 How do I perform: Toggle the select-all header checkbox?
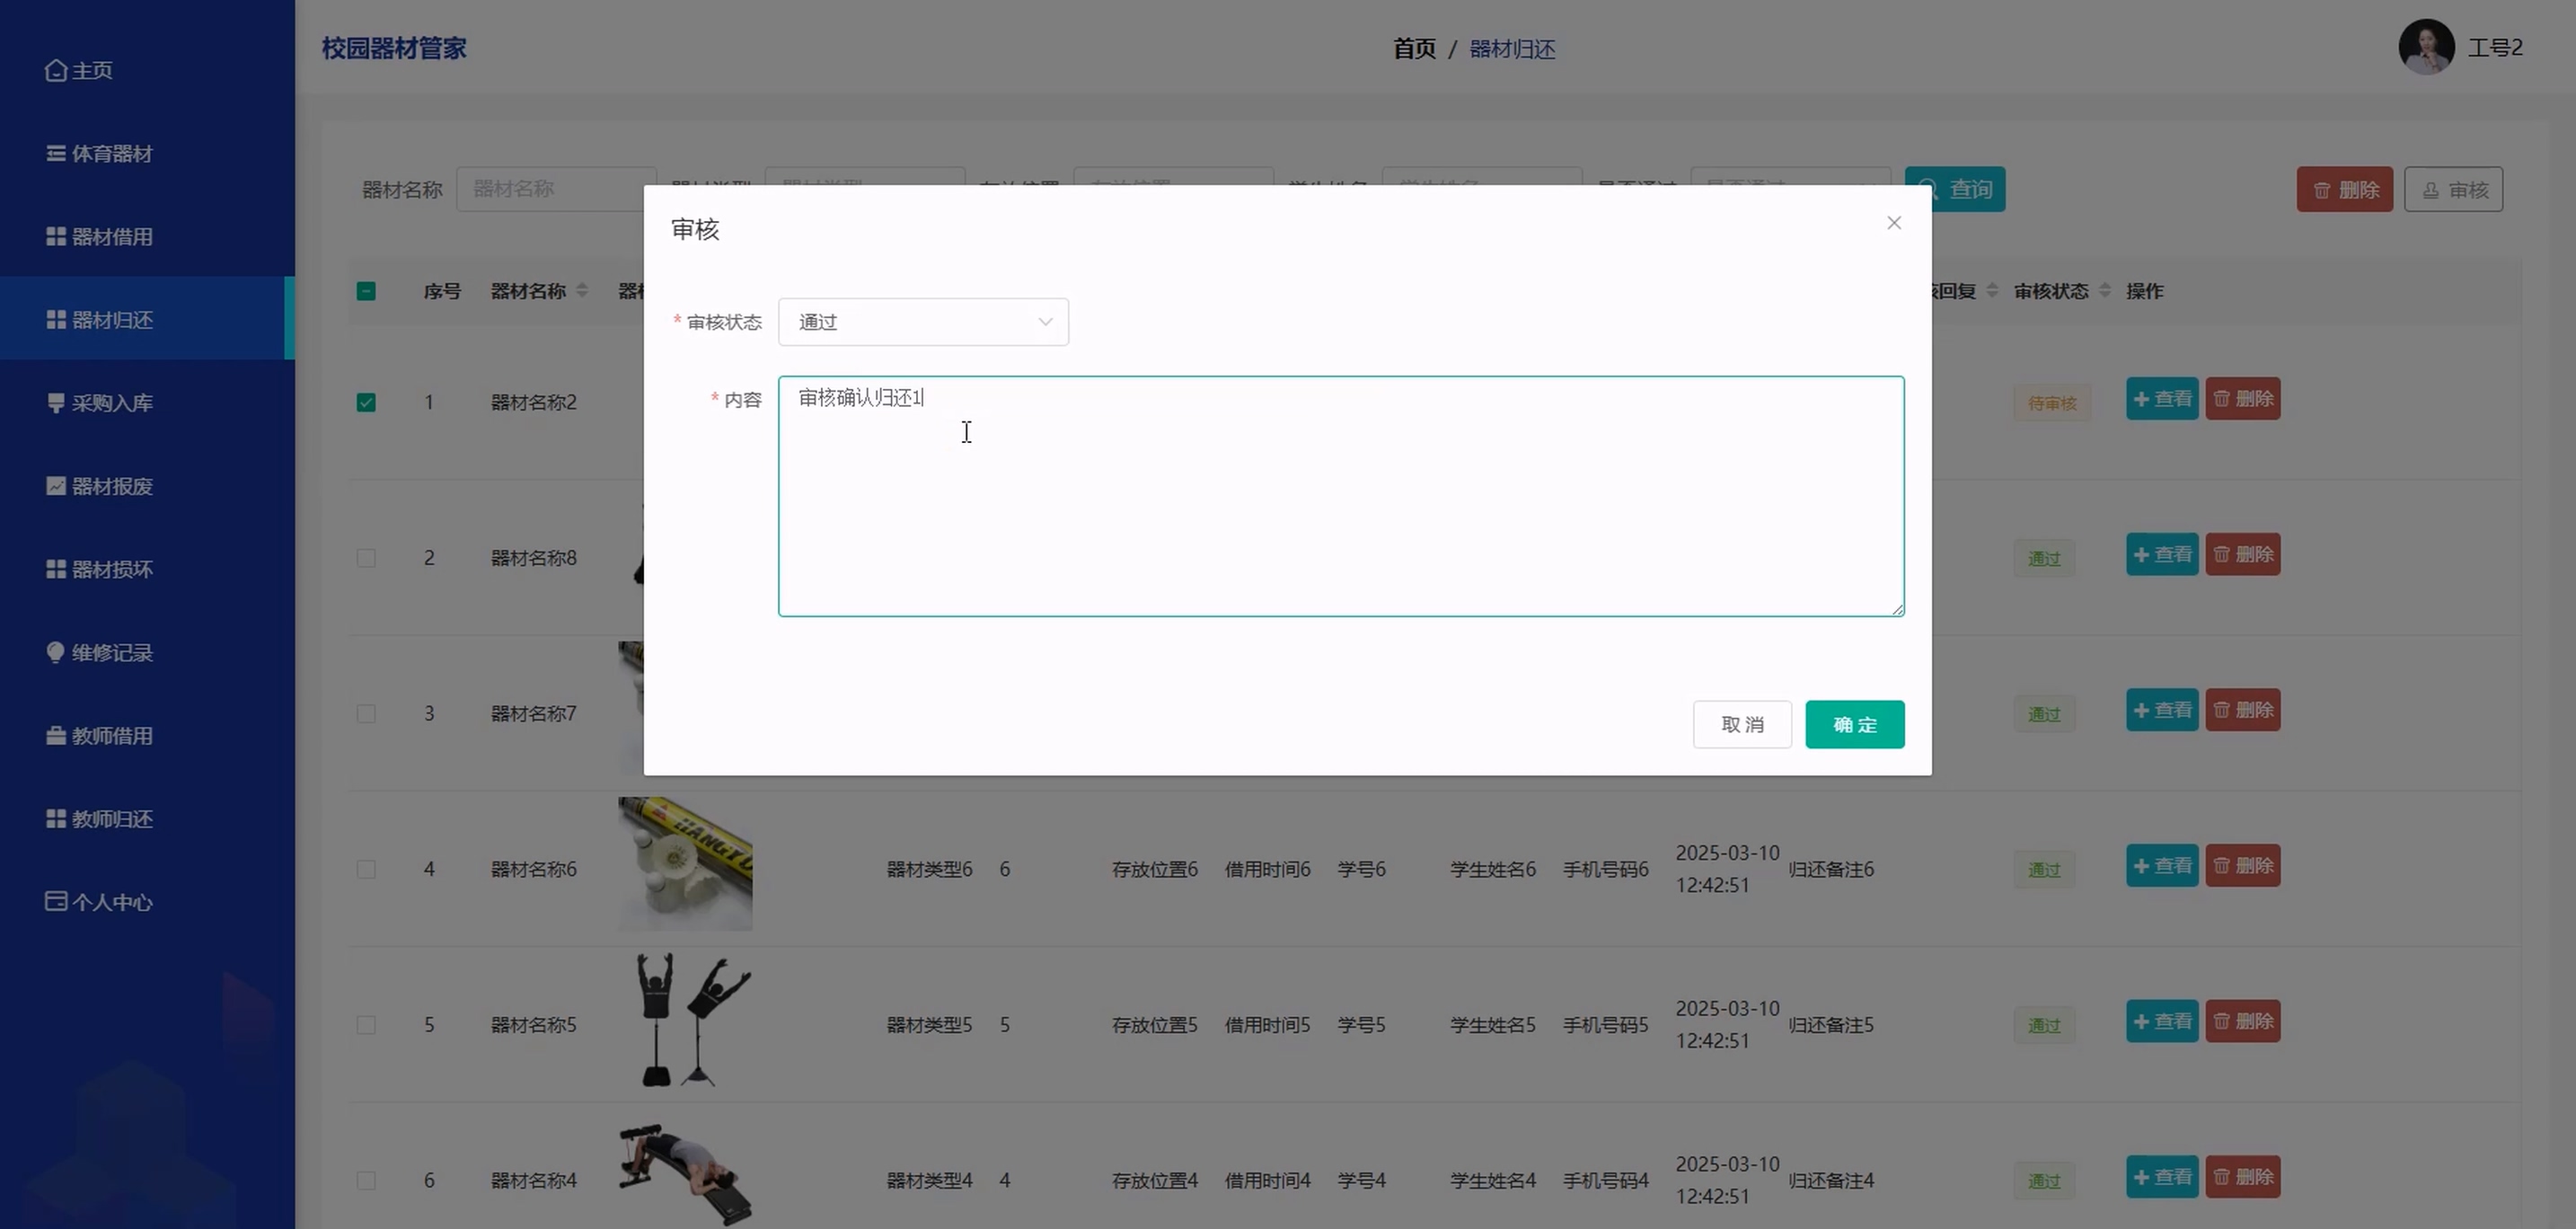[366, 291]
